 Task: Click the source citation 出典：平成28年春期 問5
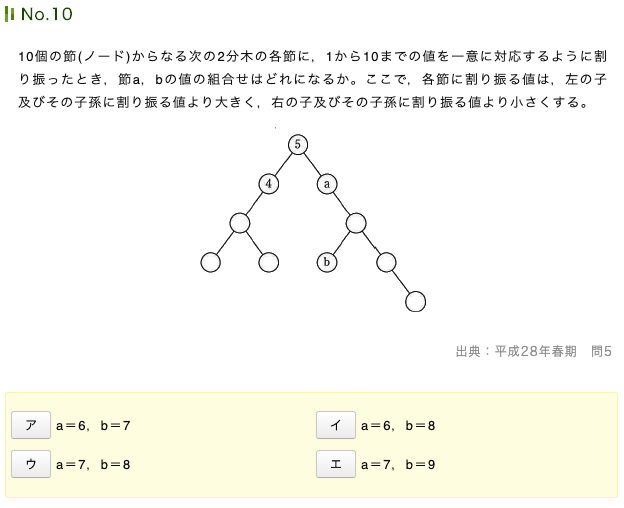click(532, 351)
